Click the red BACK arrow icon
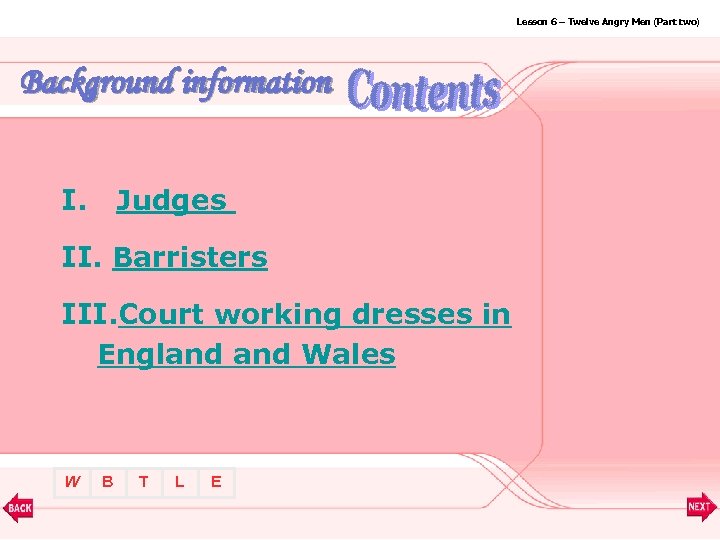Viewport: 720px width, 540px height. pyautogui.click(x=18, y=508)
